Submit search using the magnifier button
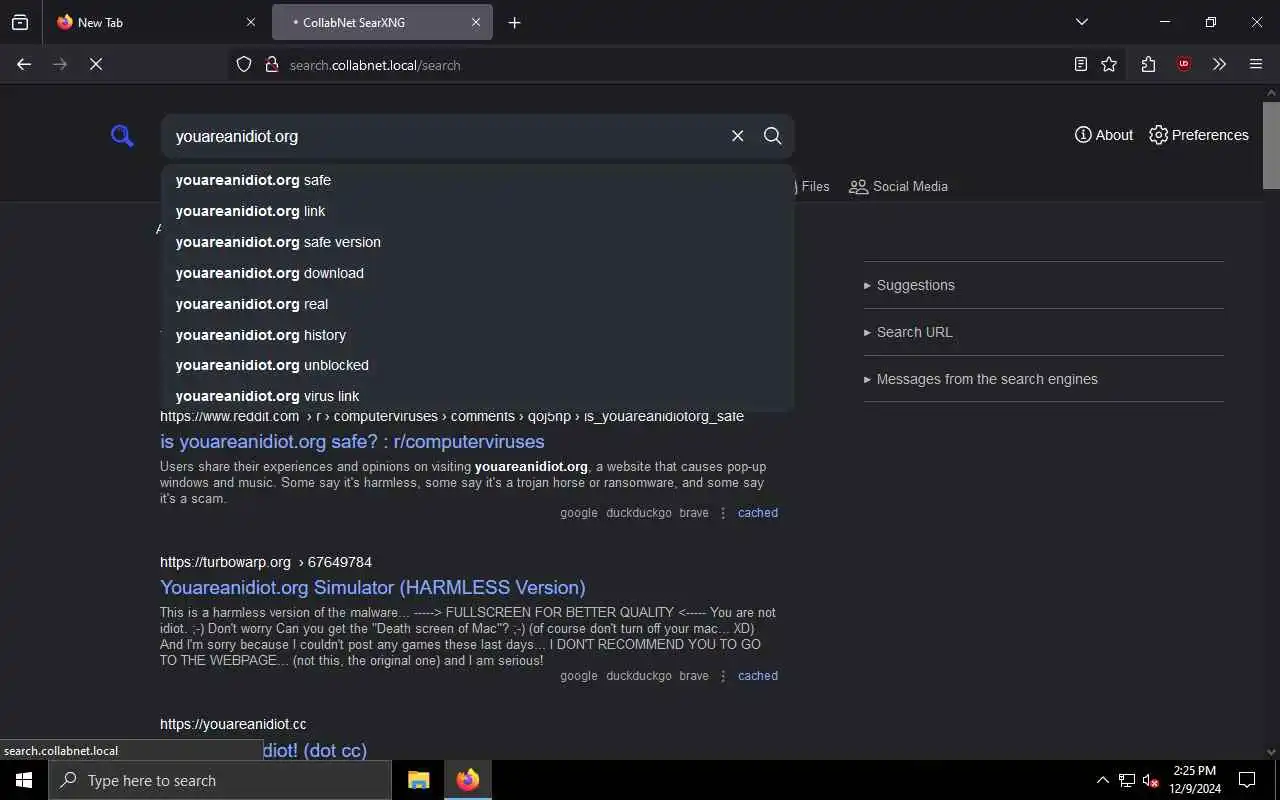 772,136
